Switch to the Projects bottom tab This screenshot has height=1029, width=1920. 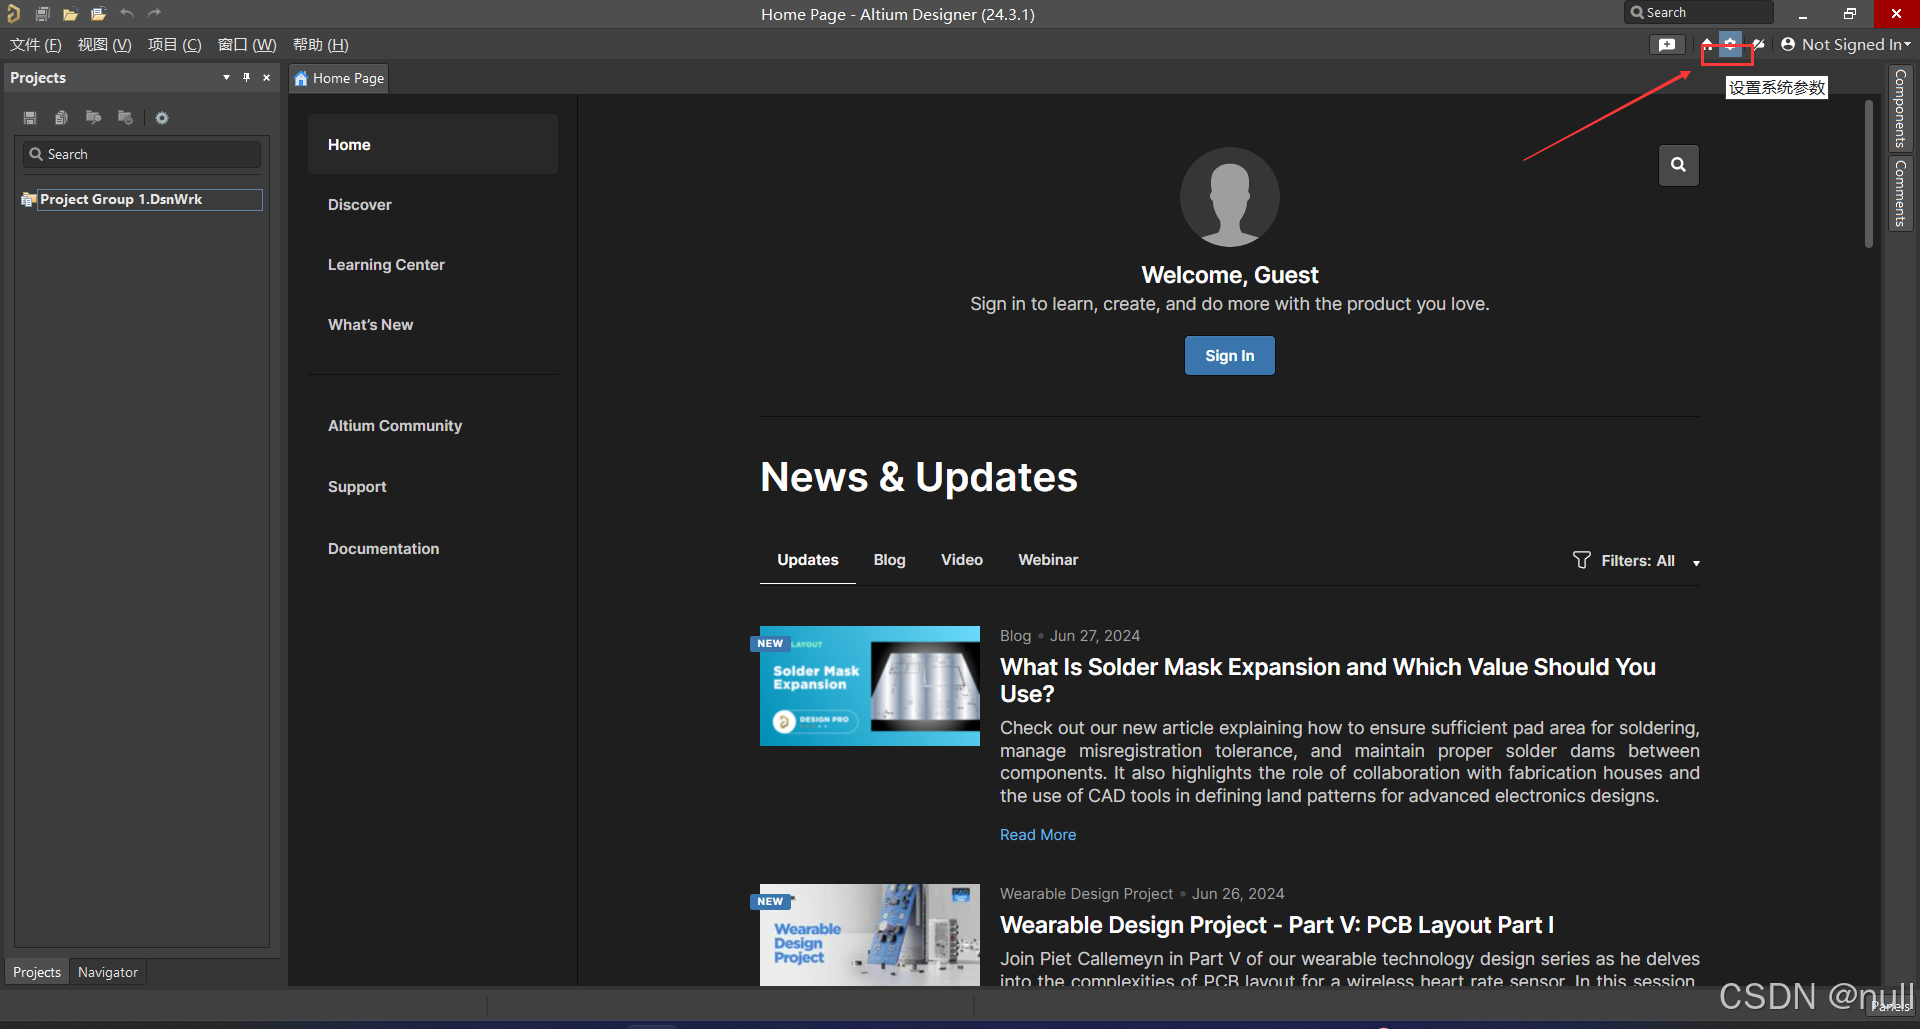tap(37, 972)
